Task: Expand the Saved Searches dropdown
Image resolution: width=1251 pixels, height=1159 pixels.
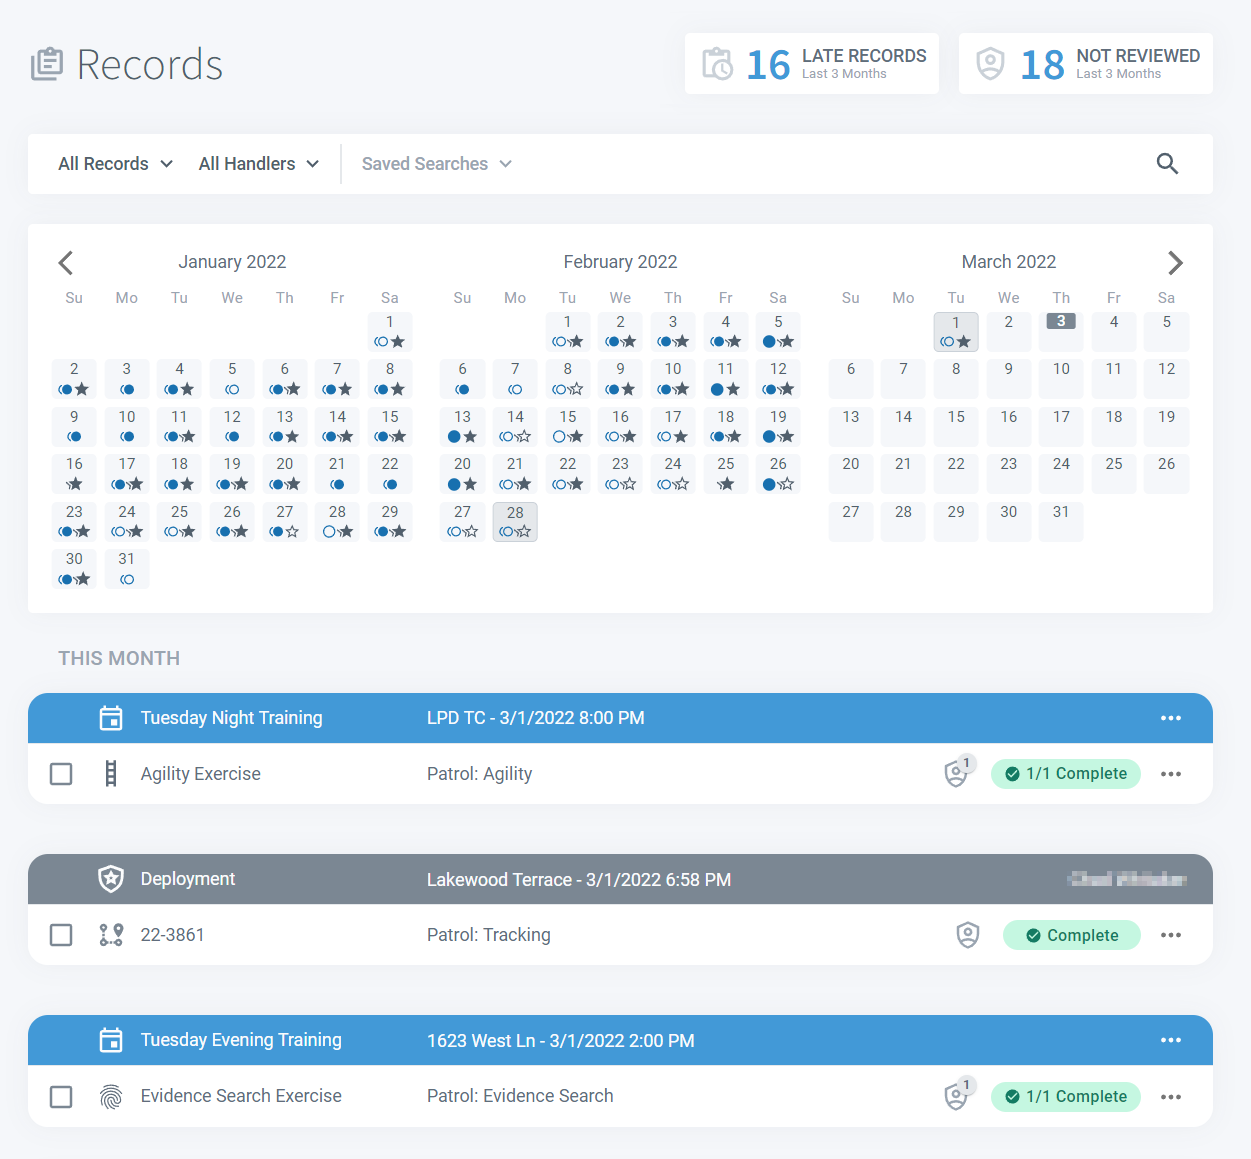Action: [x=437, y=164]
